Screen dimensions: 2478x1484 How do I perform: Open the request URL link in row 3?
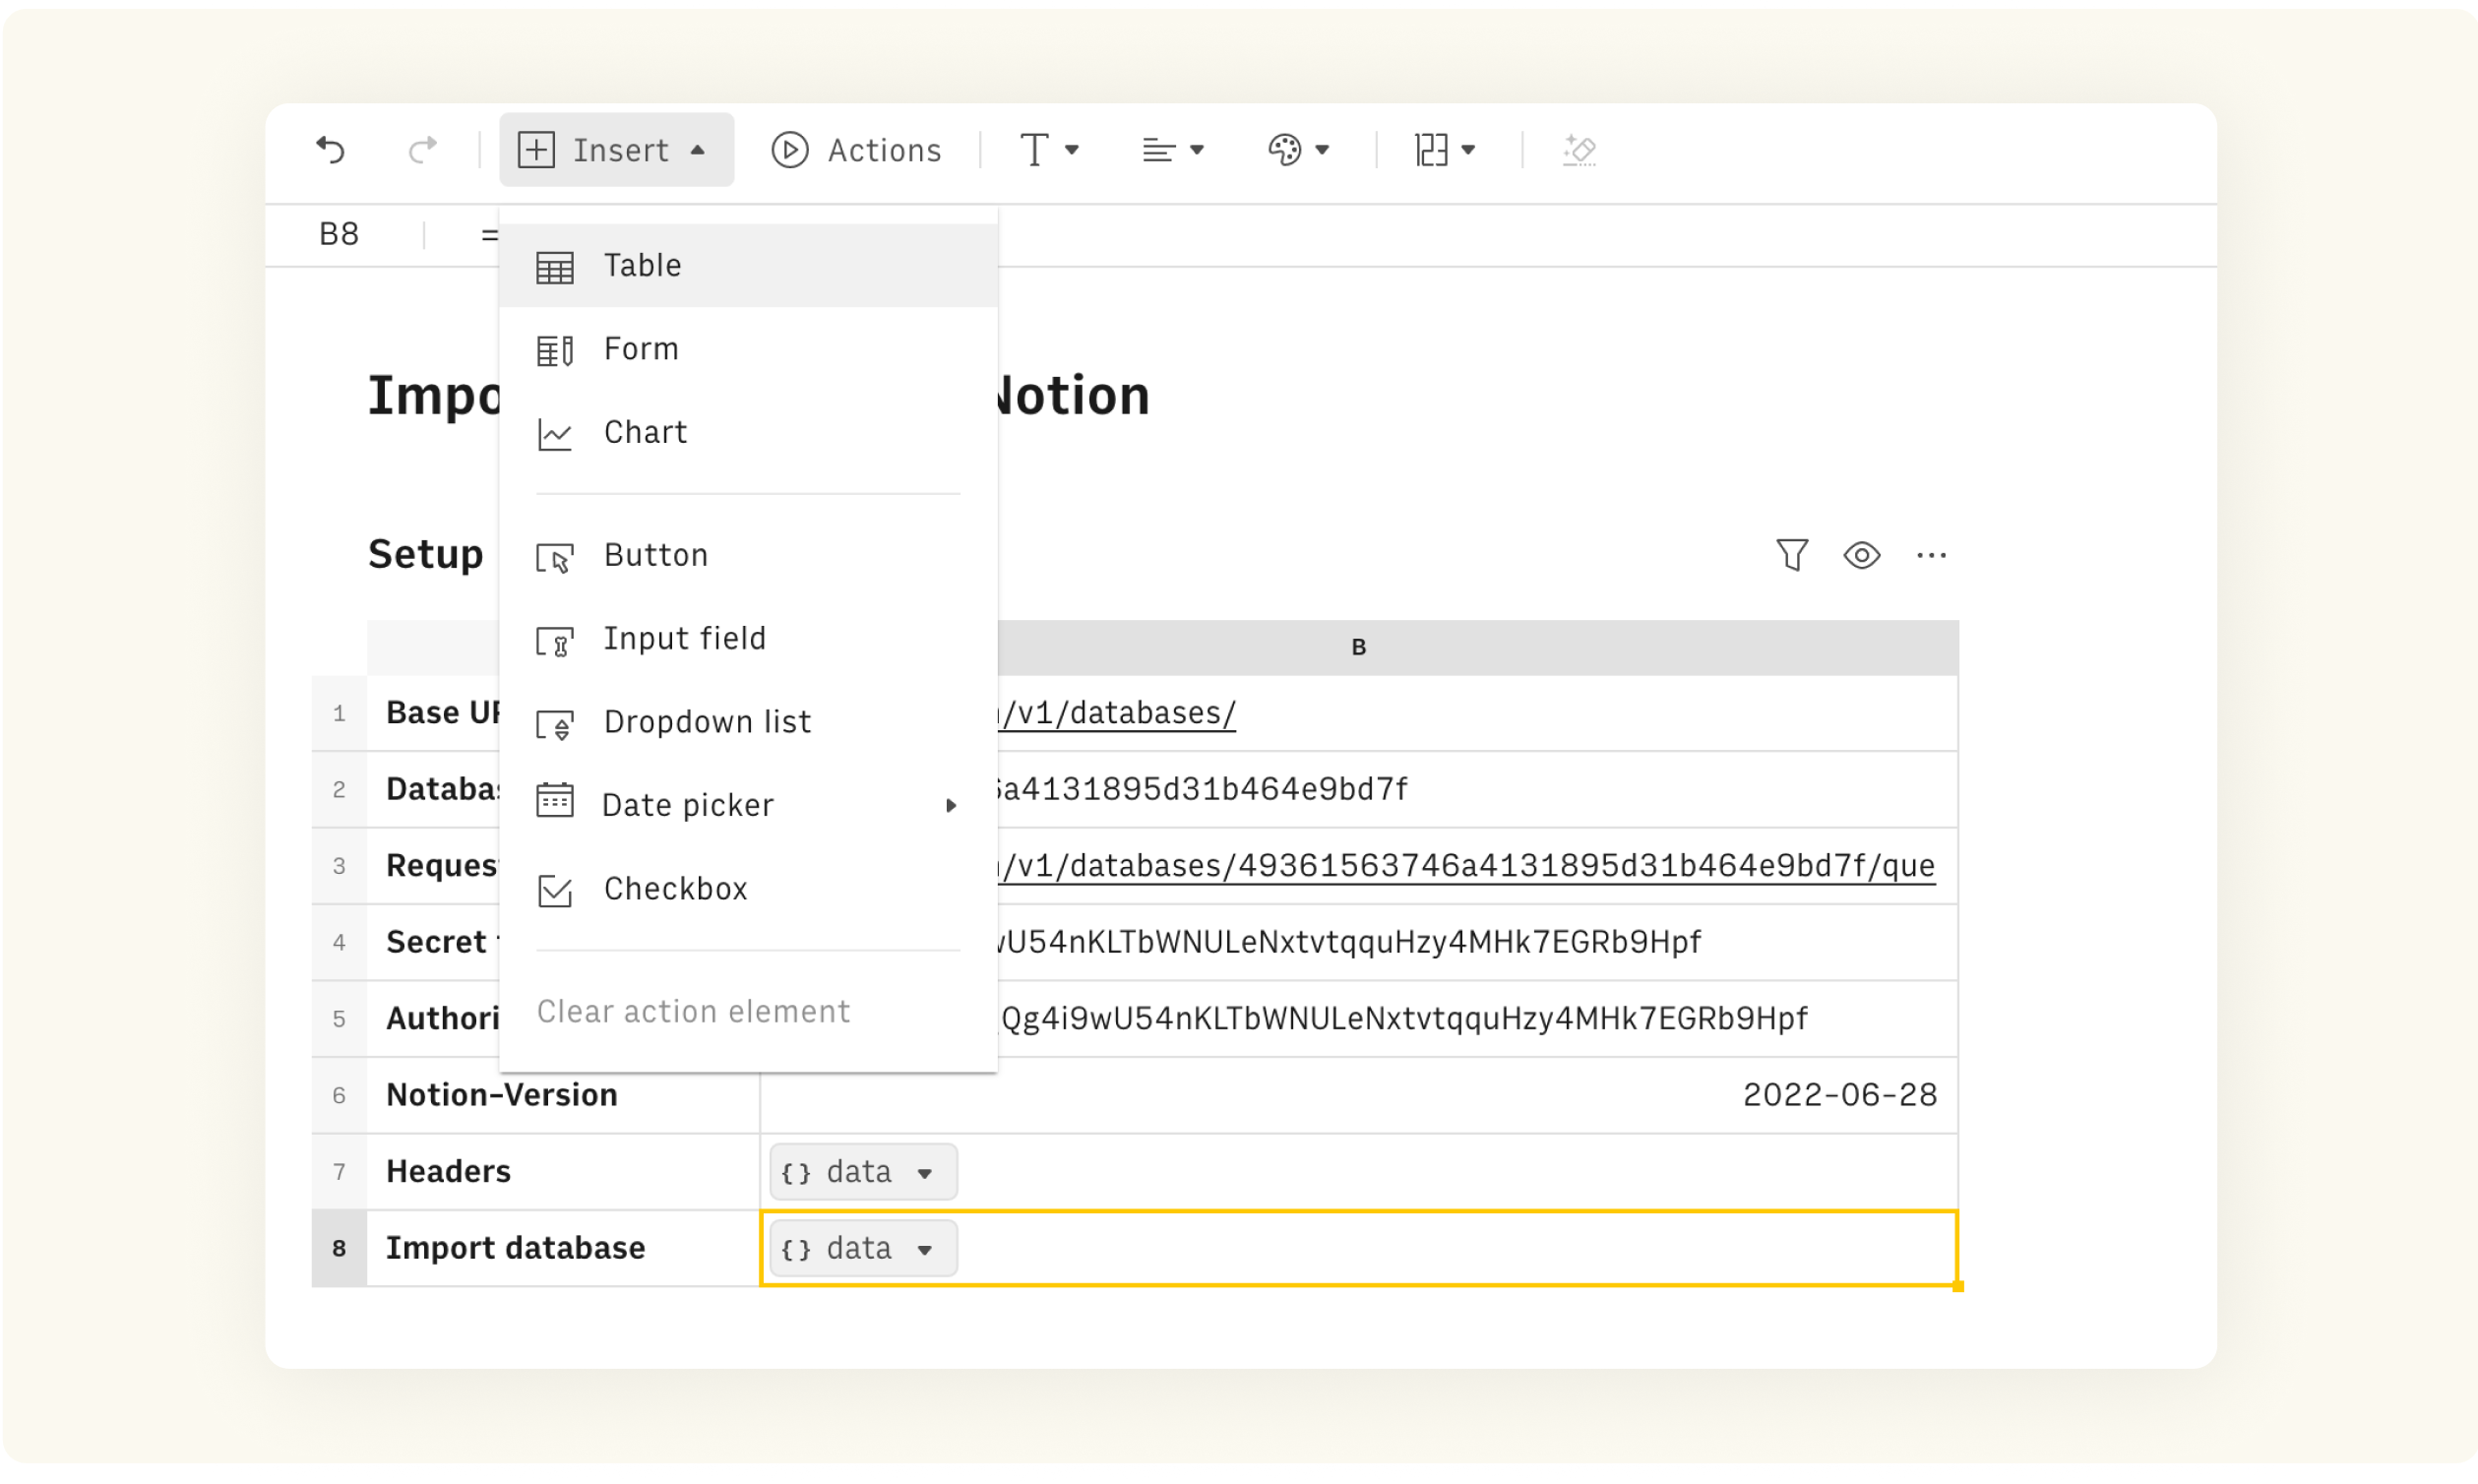pos(1466,866)
